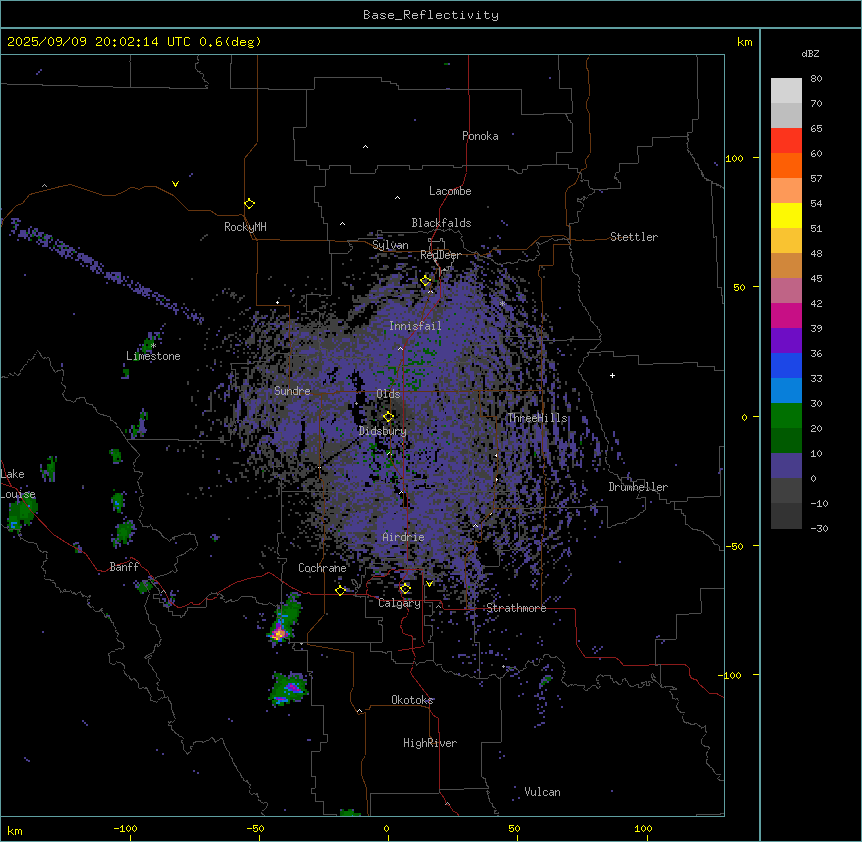Click the intense yellow-magenta storm core southwest of Cochrane
Screen dimensions: 862x842
279,633
